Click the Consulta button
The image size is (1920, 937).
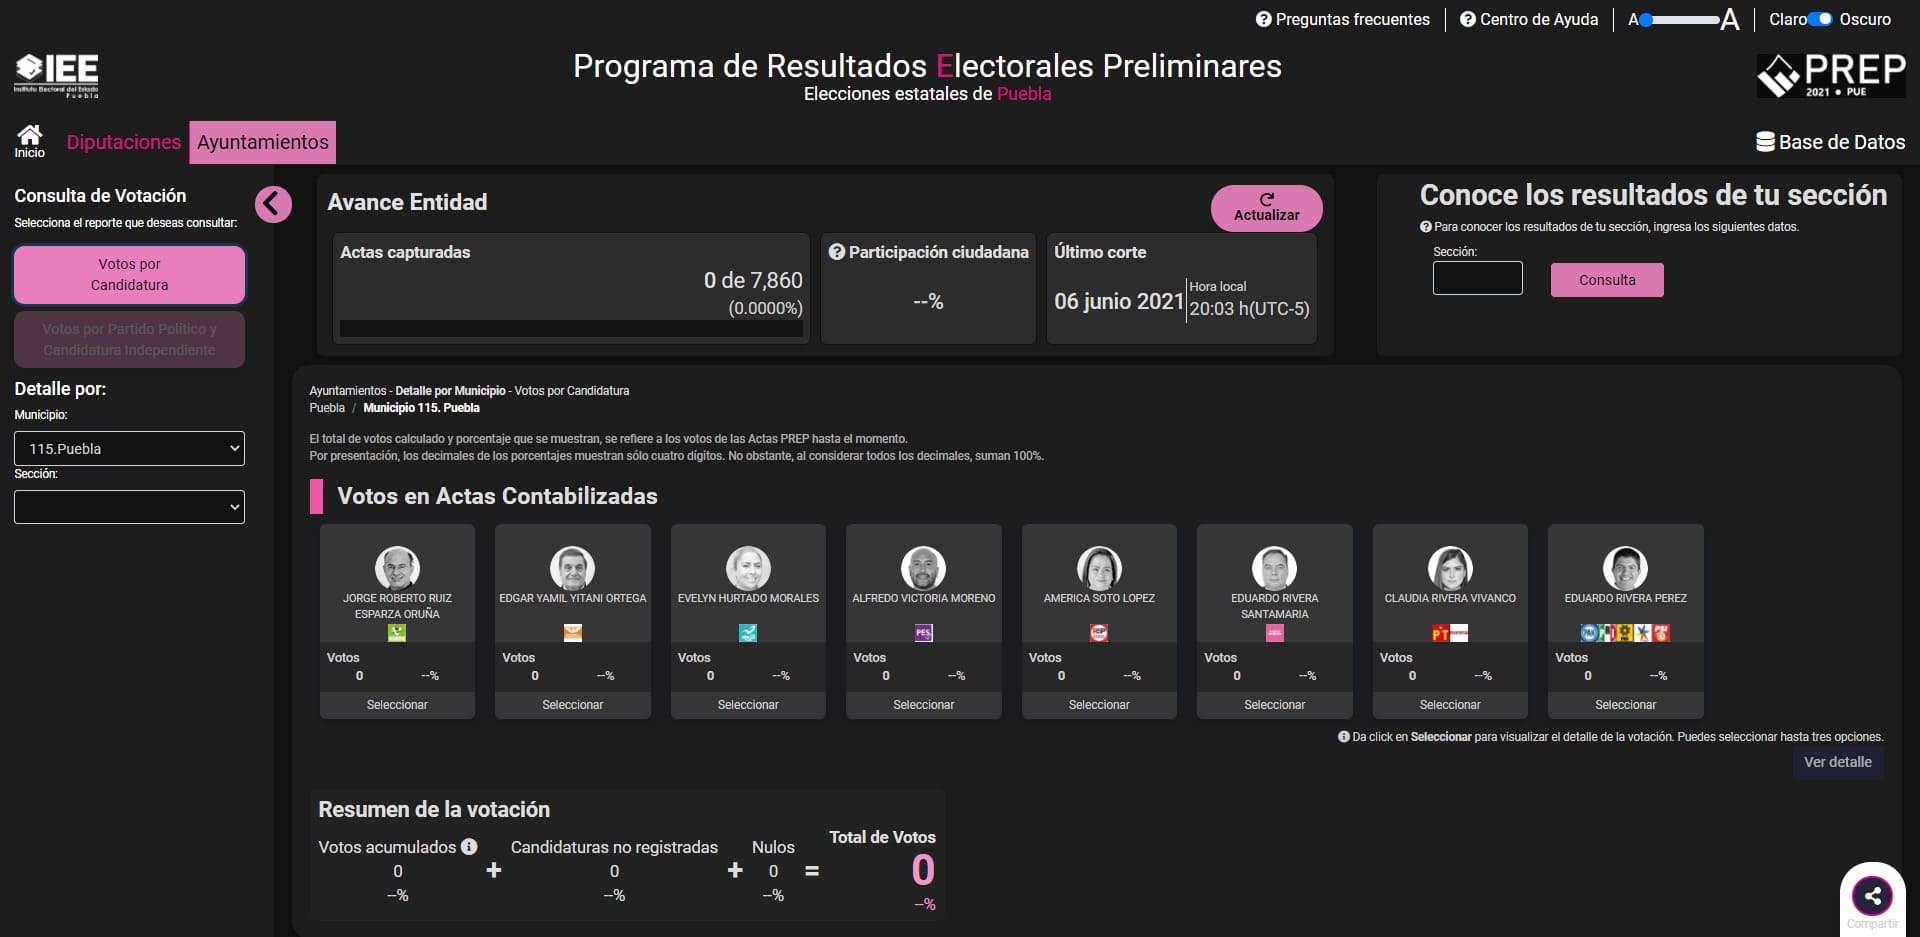[x=1606, y=280]
